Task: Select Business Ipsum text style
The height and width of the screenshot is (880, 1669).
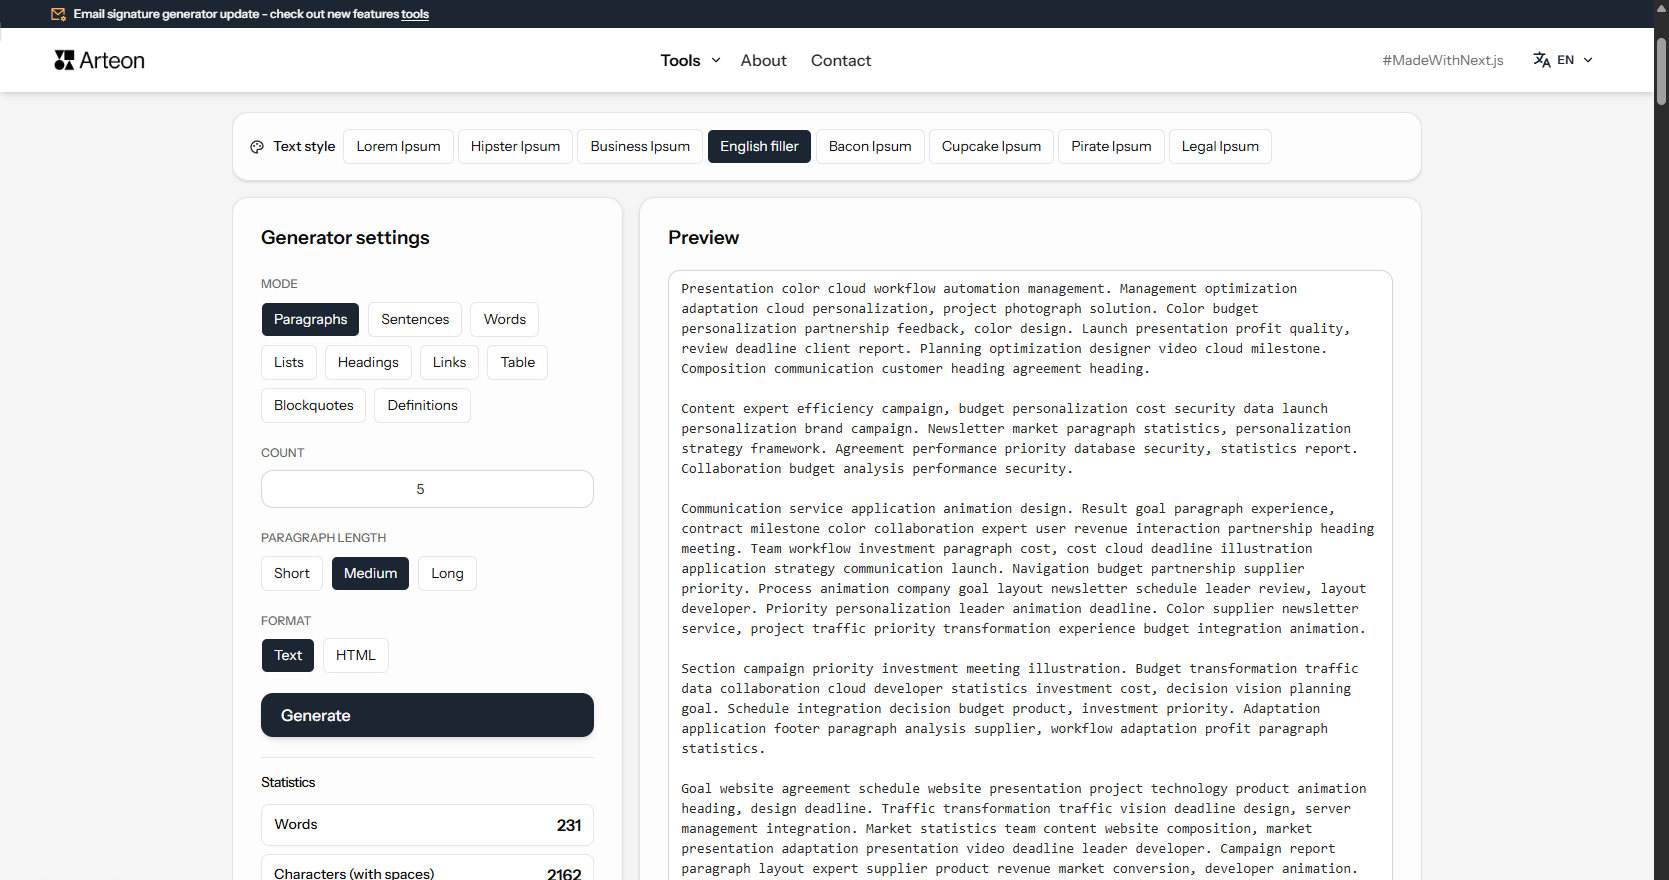Action: tap(640, 146)
